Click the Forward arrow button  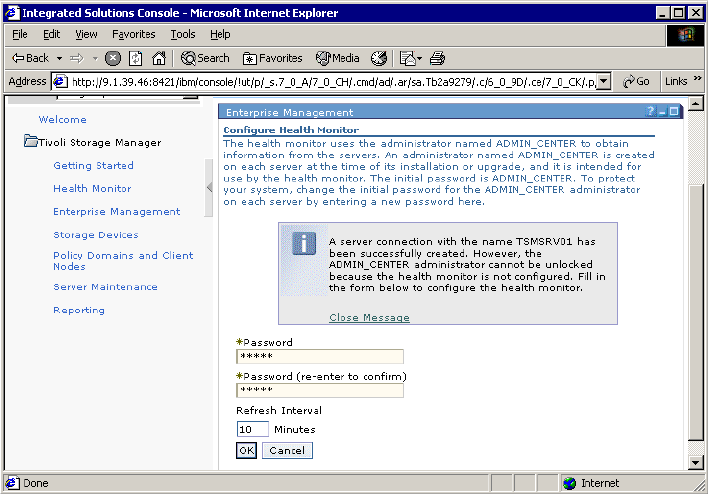[x=77, y=58]
